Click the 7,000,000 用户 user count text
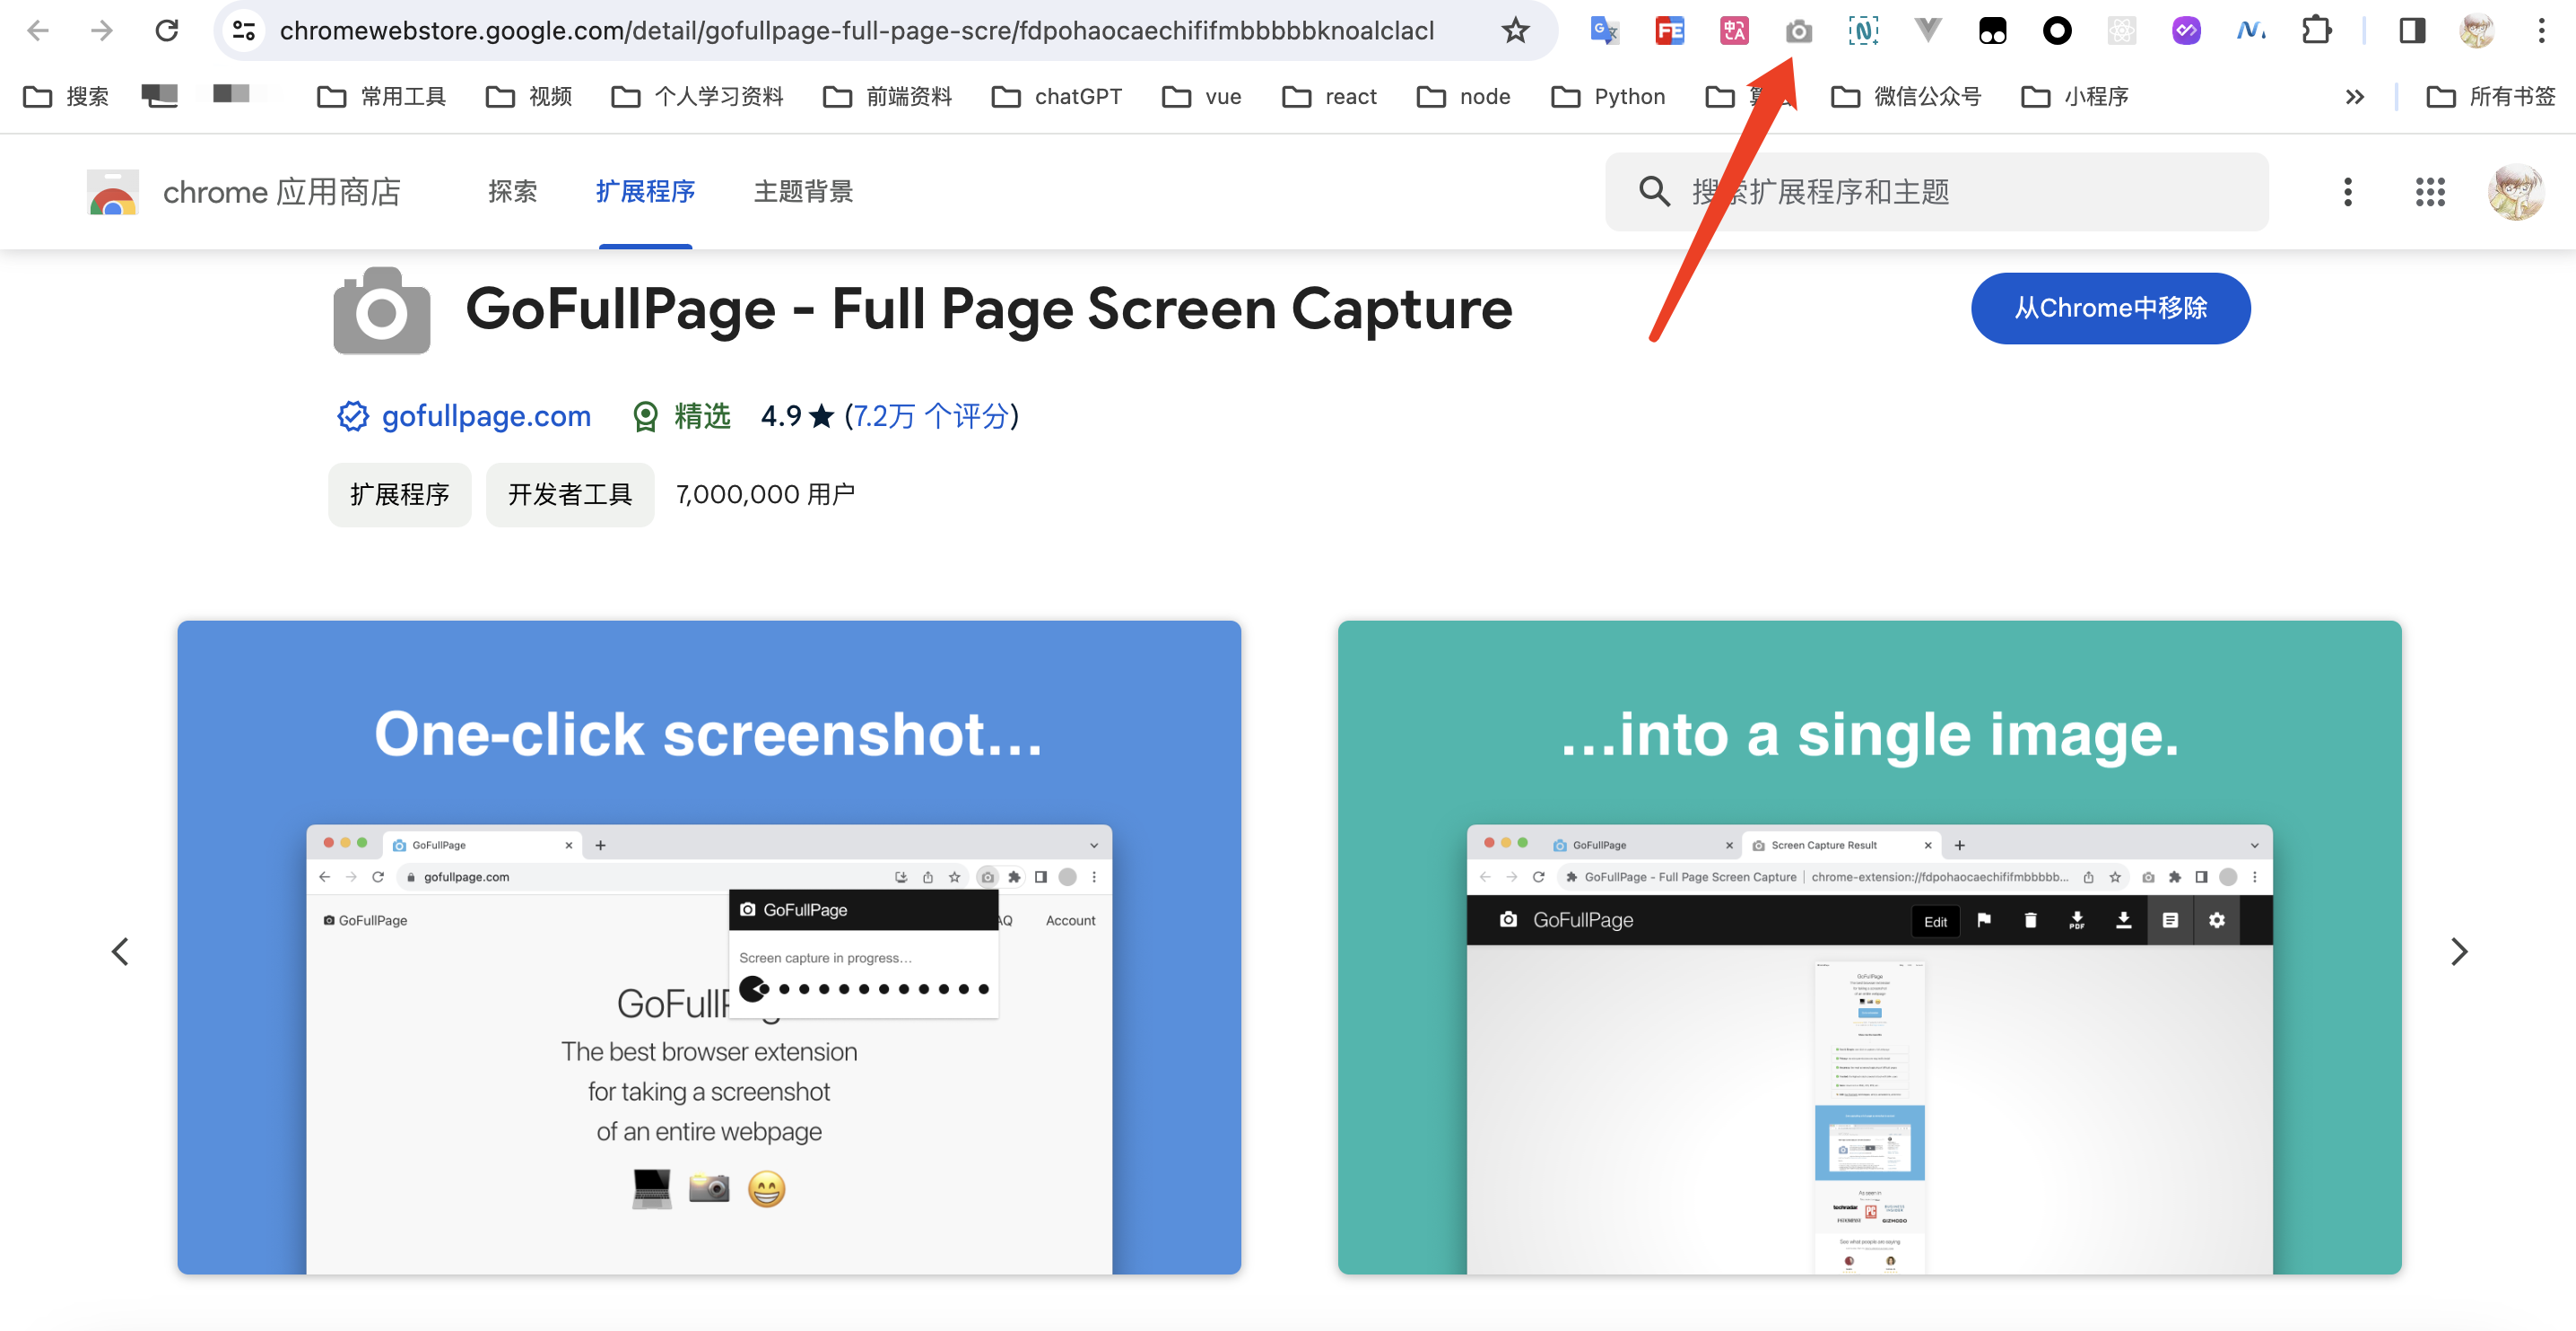 point(765,494)
